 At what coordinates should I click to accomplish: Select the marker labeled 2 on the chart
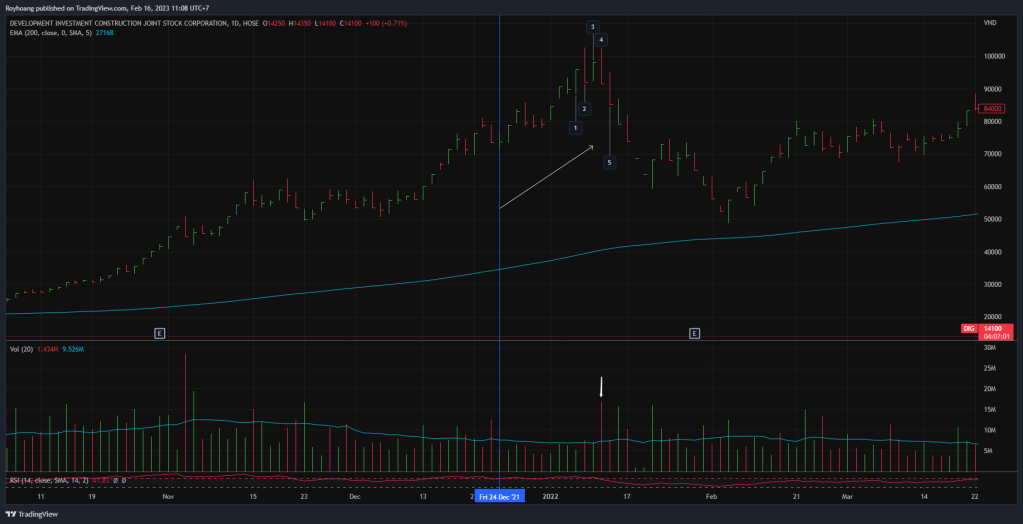(x=584, y=108)
